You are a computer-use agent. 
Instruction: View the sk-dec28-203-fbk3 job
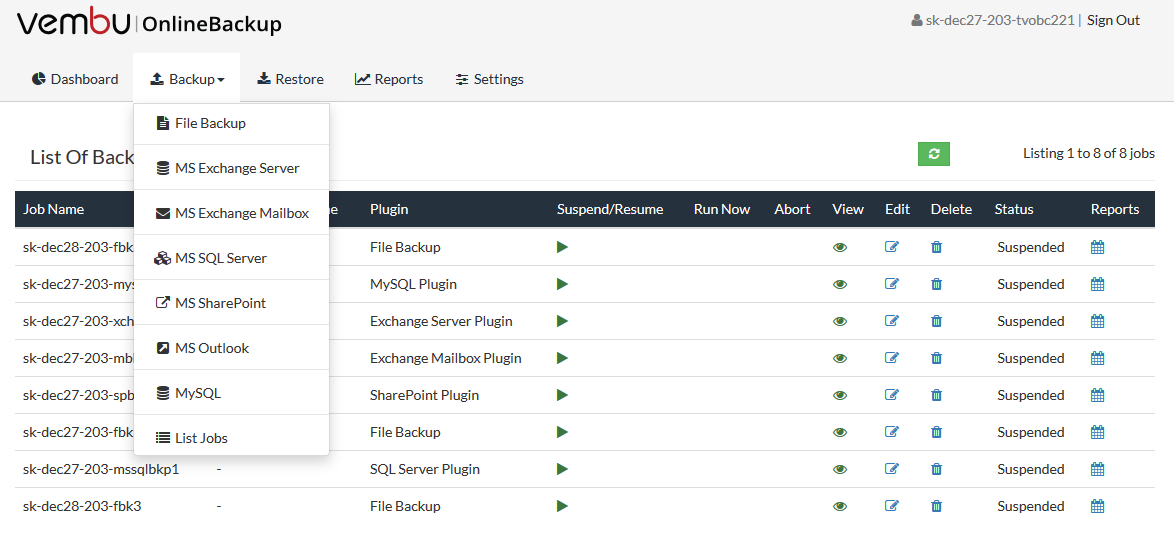tap(840, 507)
